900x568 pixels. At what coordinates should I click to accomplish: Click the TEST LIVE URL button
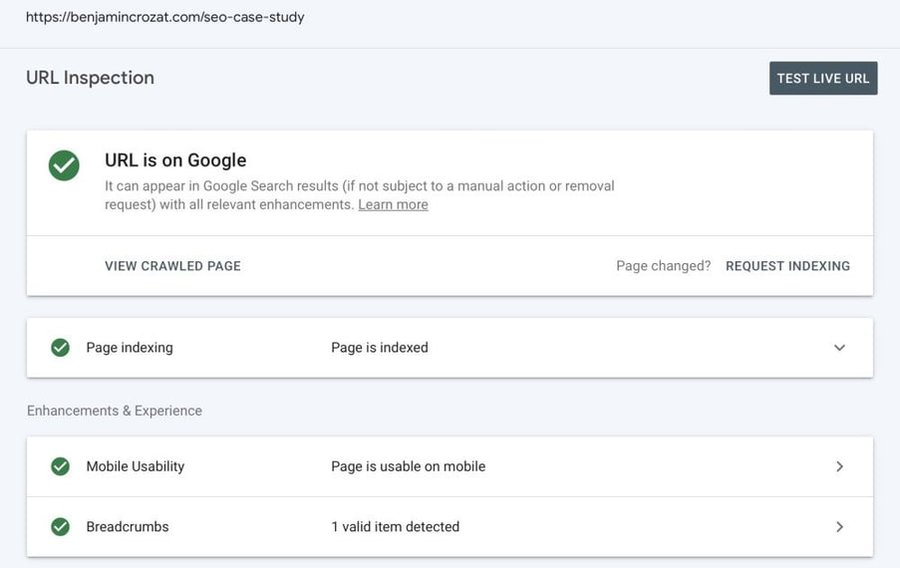[823, 78]
